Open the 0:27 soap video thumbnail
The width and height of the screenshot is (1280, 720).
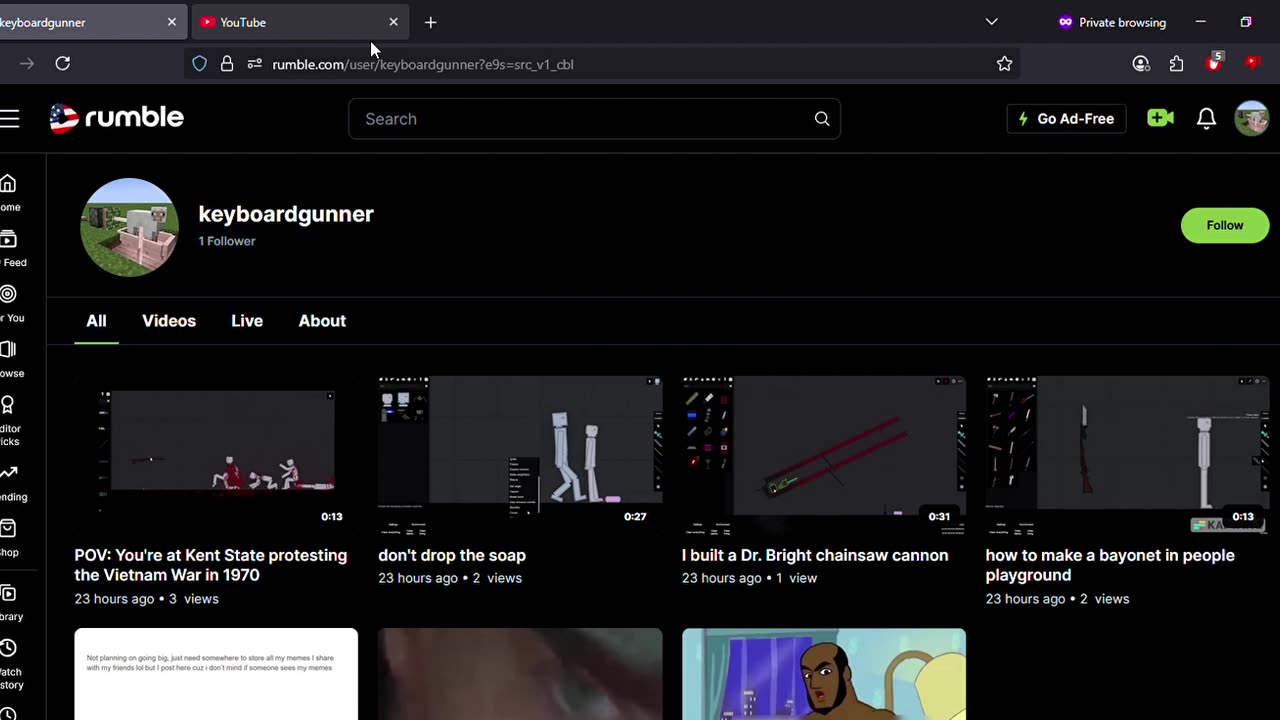coord(520,456)
